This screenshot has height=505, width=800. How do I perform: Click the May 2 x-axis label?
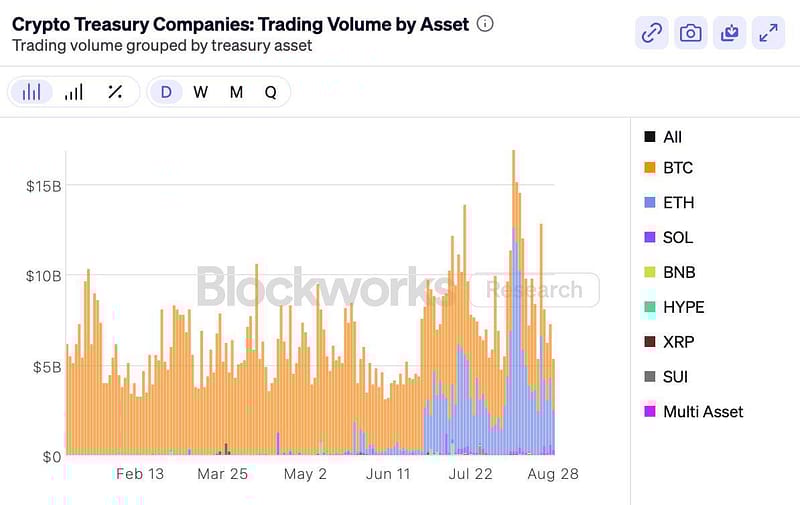click(305, 474)
